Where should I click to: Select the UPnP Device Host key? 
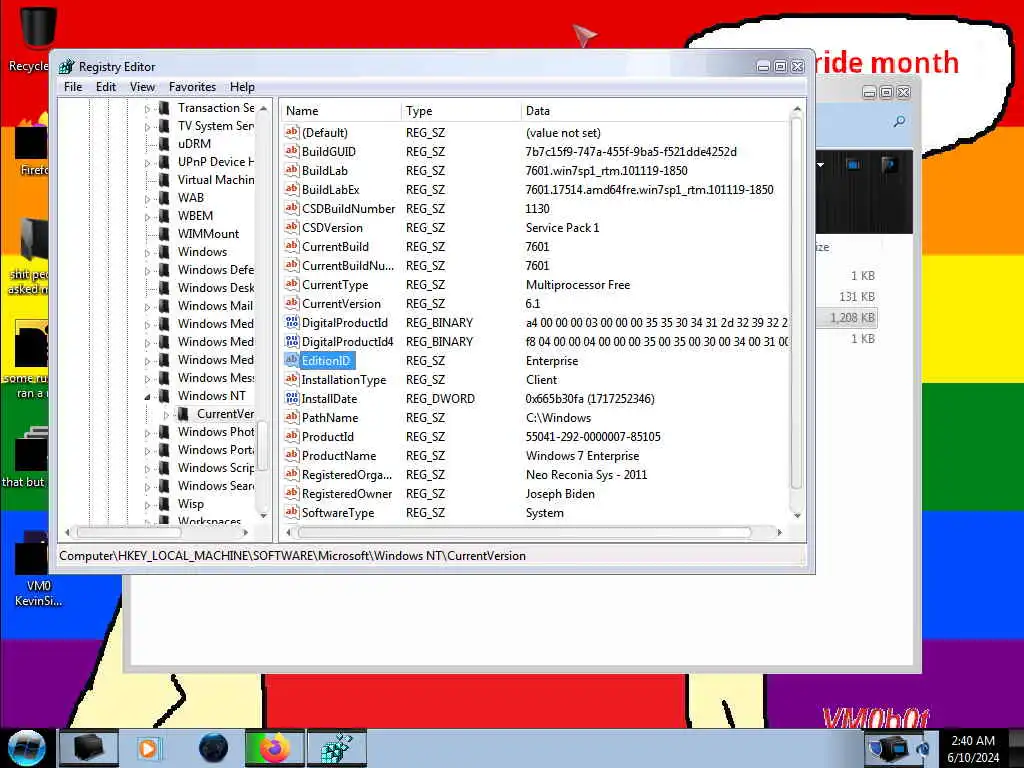pyautogui.click(x=216, y=162)
